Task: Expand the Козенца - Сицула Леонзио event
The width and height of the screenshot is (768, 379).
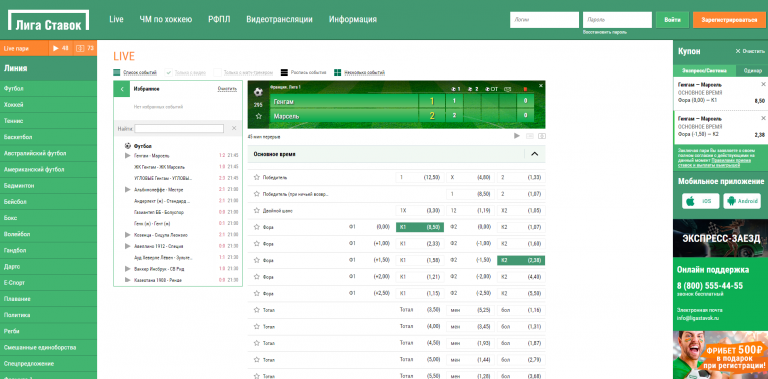Action: point(128,235)
